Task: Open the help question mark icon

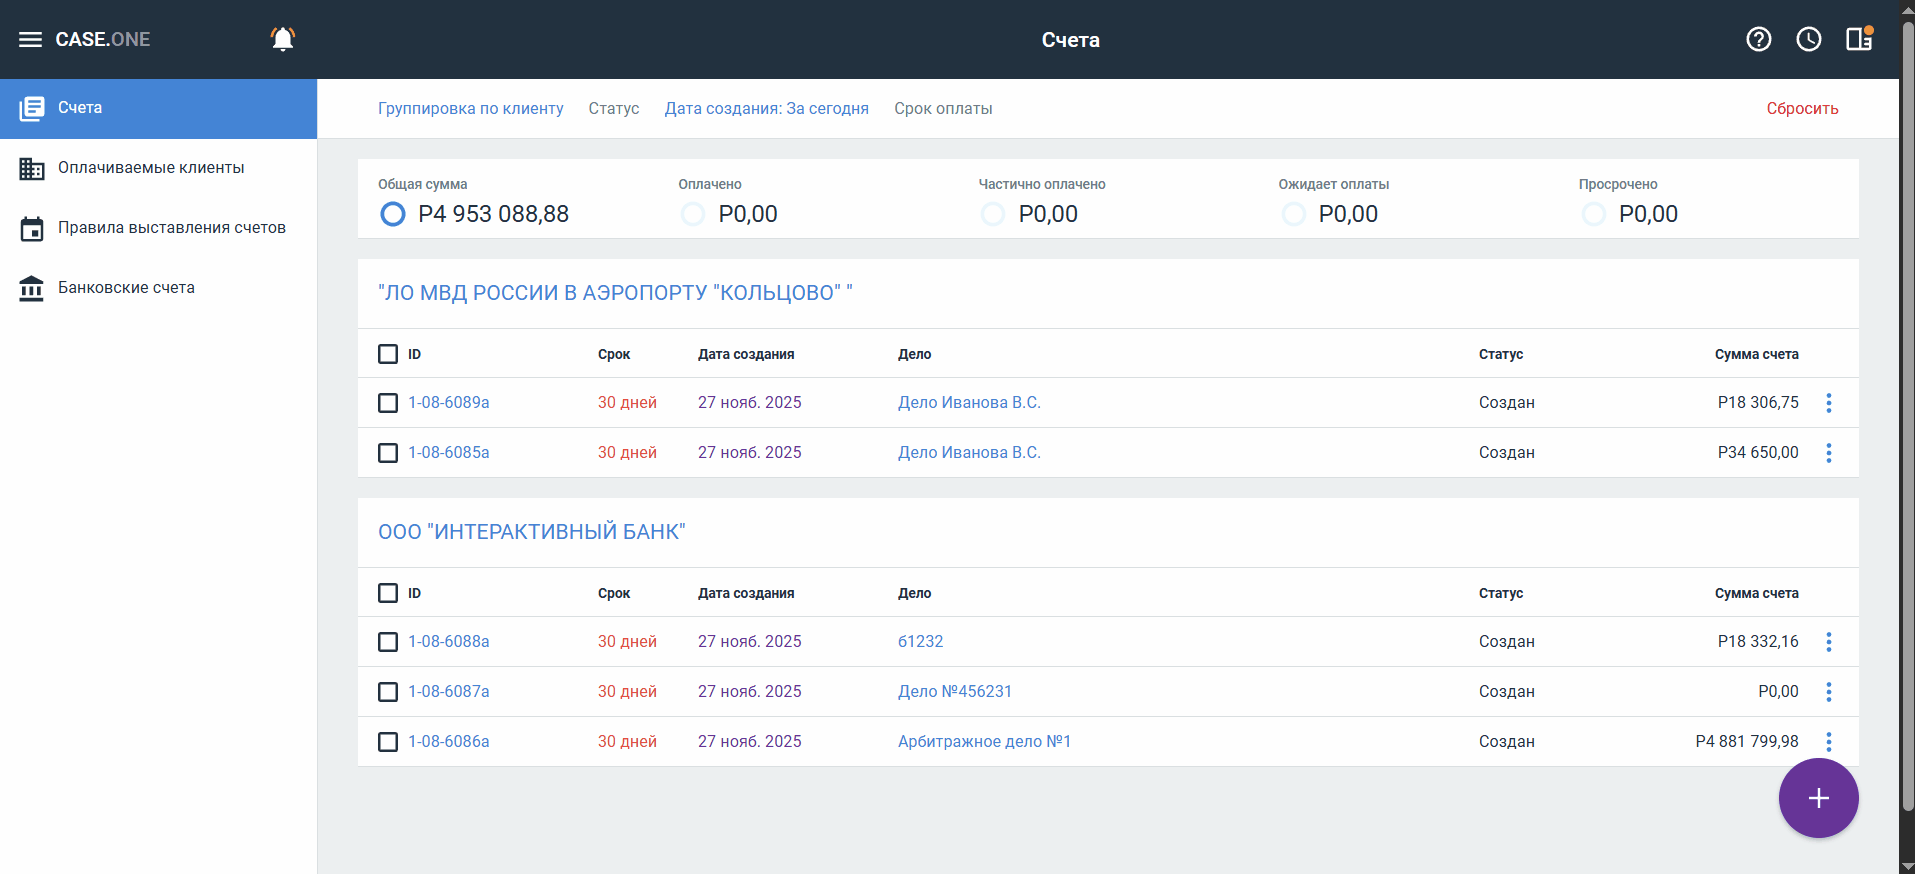Action: [x=1758, y=39]
